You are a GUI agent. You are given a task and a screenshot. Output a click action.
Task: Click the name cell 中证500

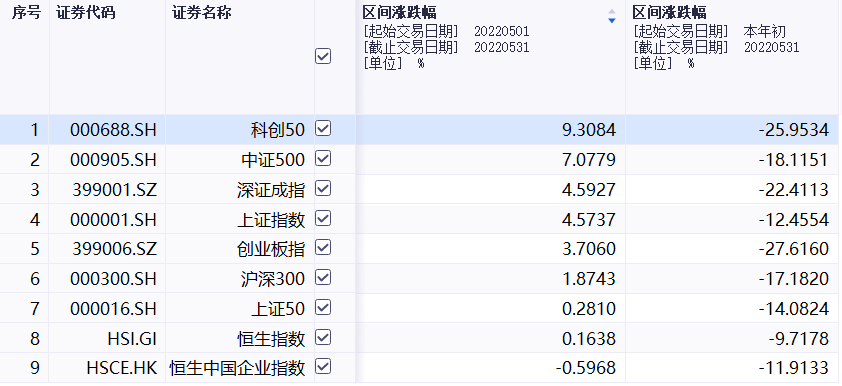point(273,159)
